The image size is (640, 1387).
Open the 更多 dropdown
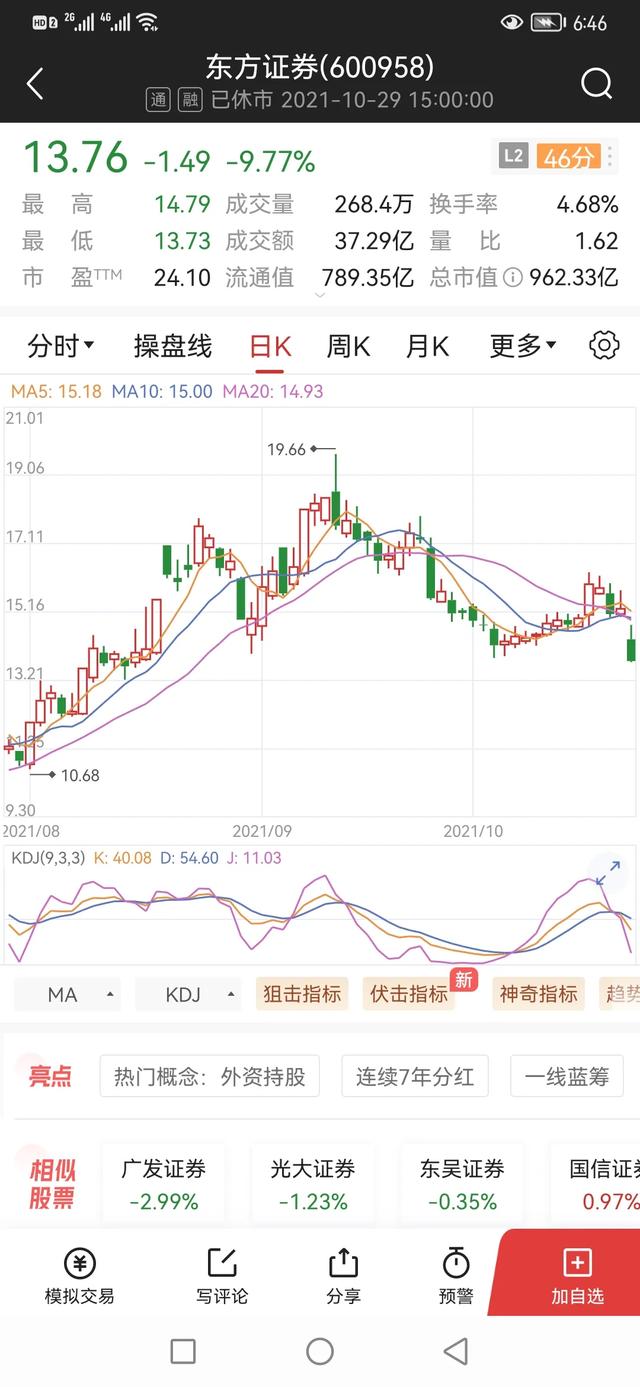523,346
